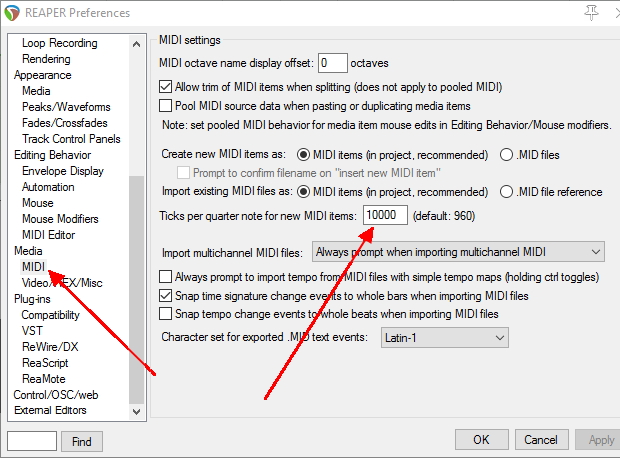Select .MID file reference radio button
Viewport: 620px width, 458px height.
(x=507, y=192)
